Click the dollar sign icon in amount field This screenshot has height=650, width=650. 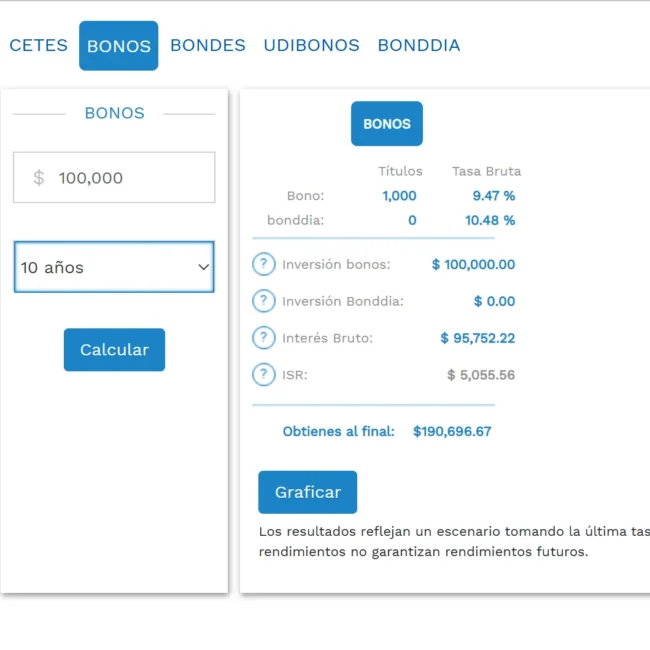39,178
